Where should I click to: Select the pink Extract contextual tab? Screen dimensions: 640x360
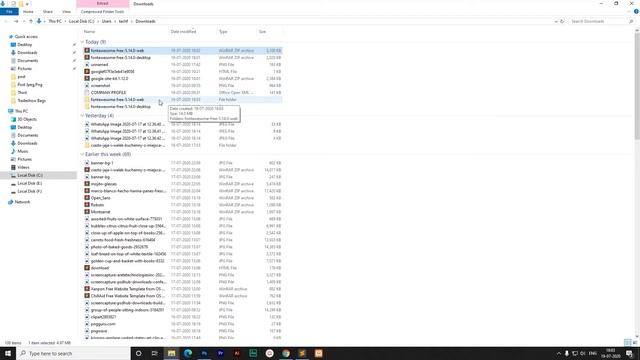102,4
